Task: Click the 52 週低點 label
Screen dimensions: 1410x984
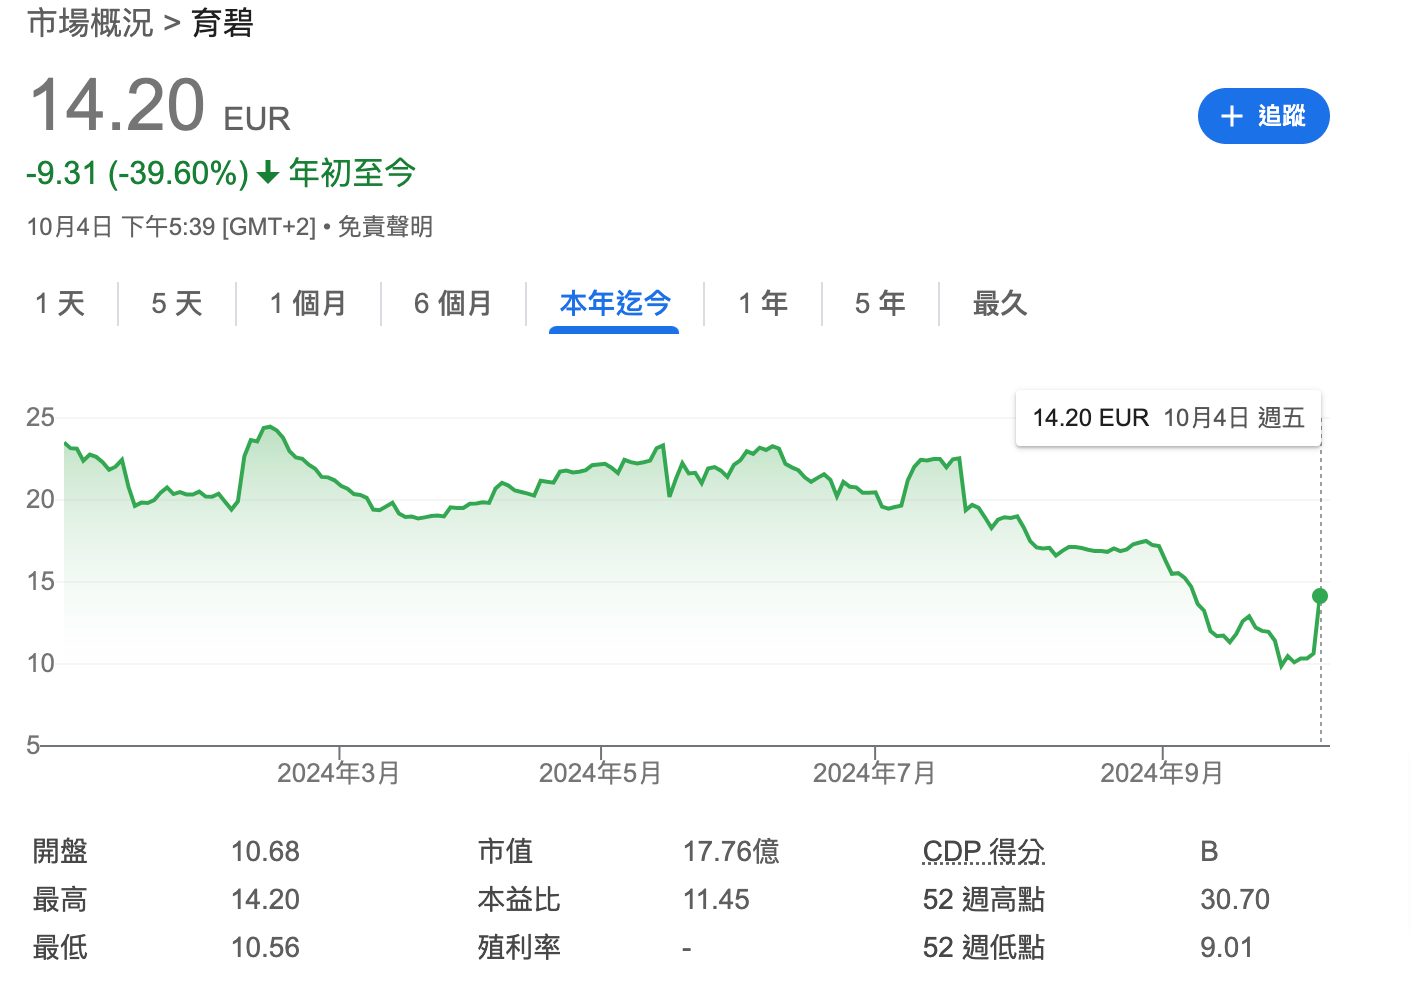Action: click(x=984, y=947)
